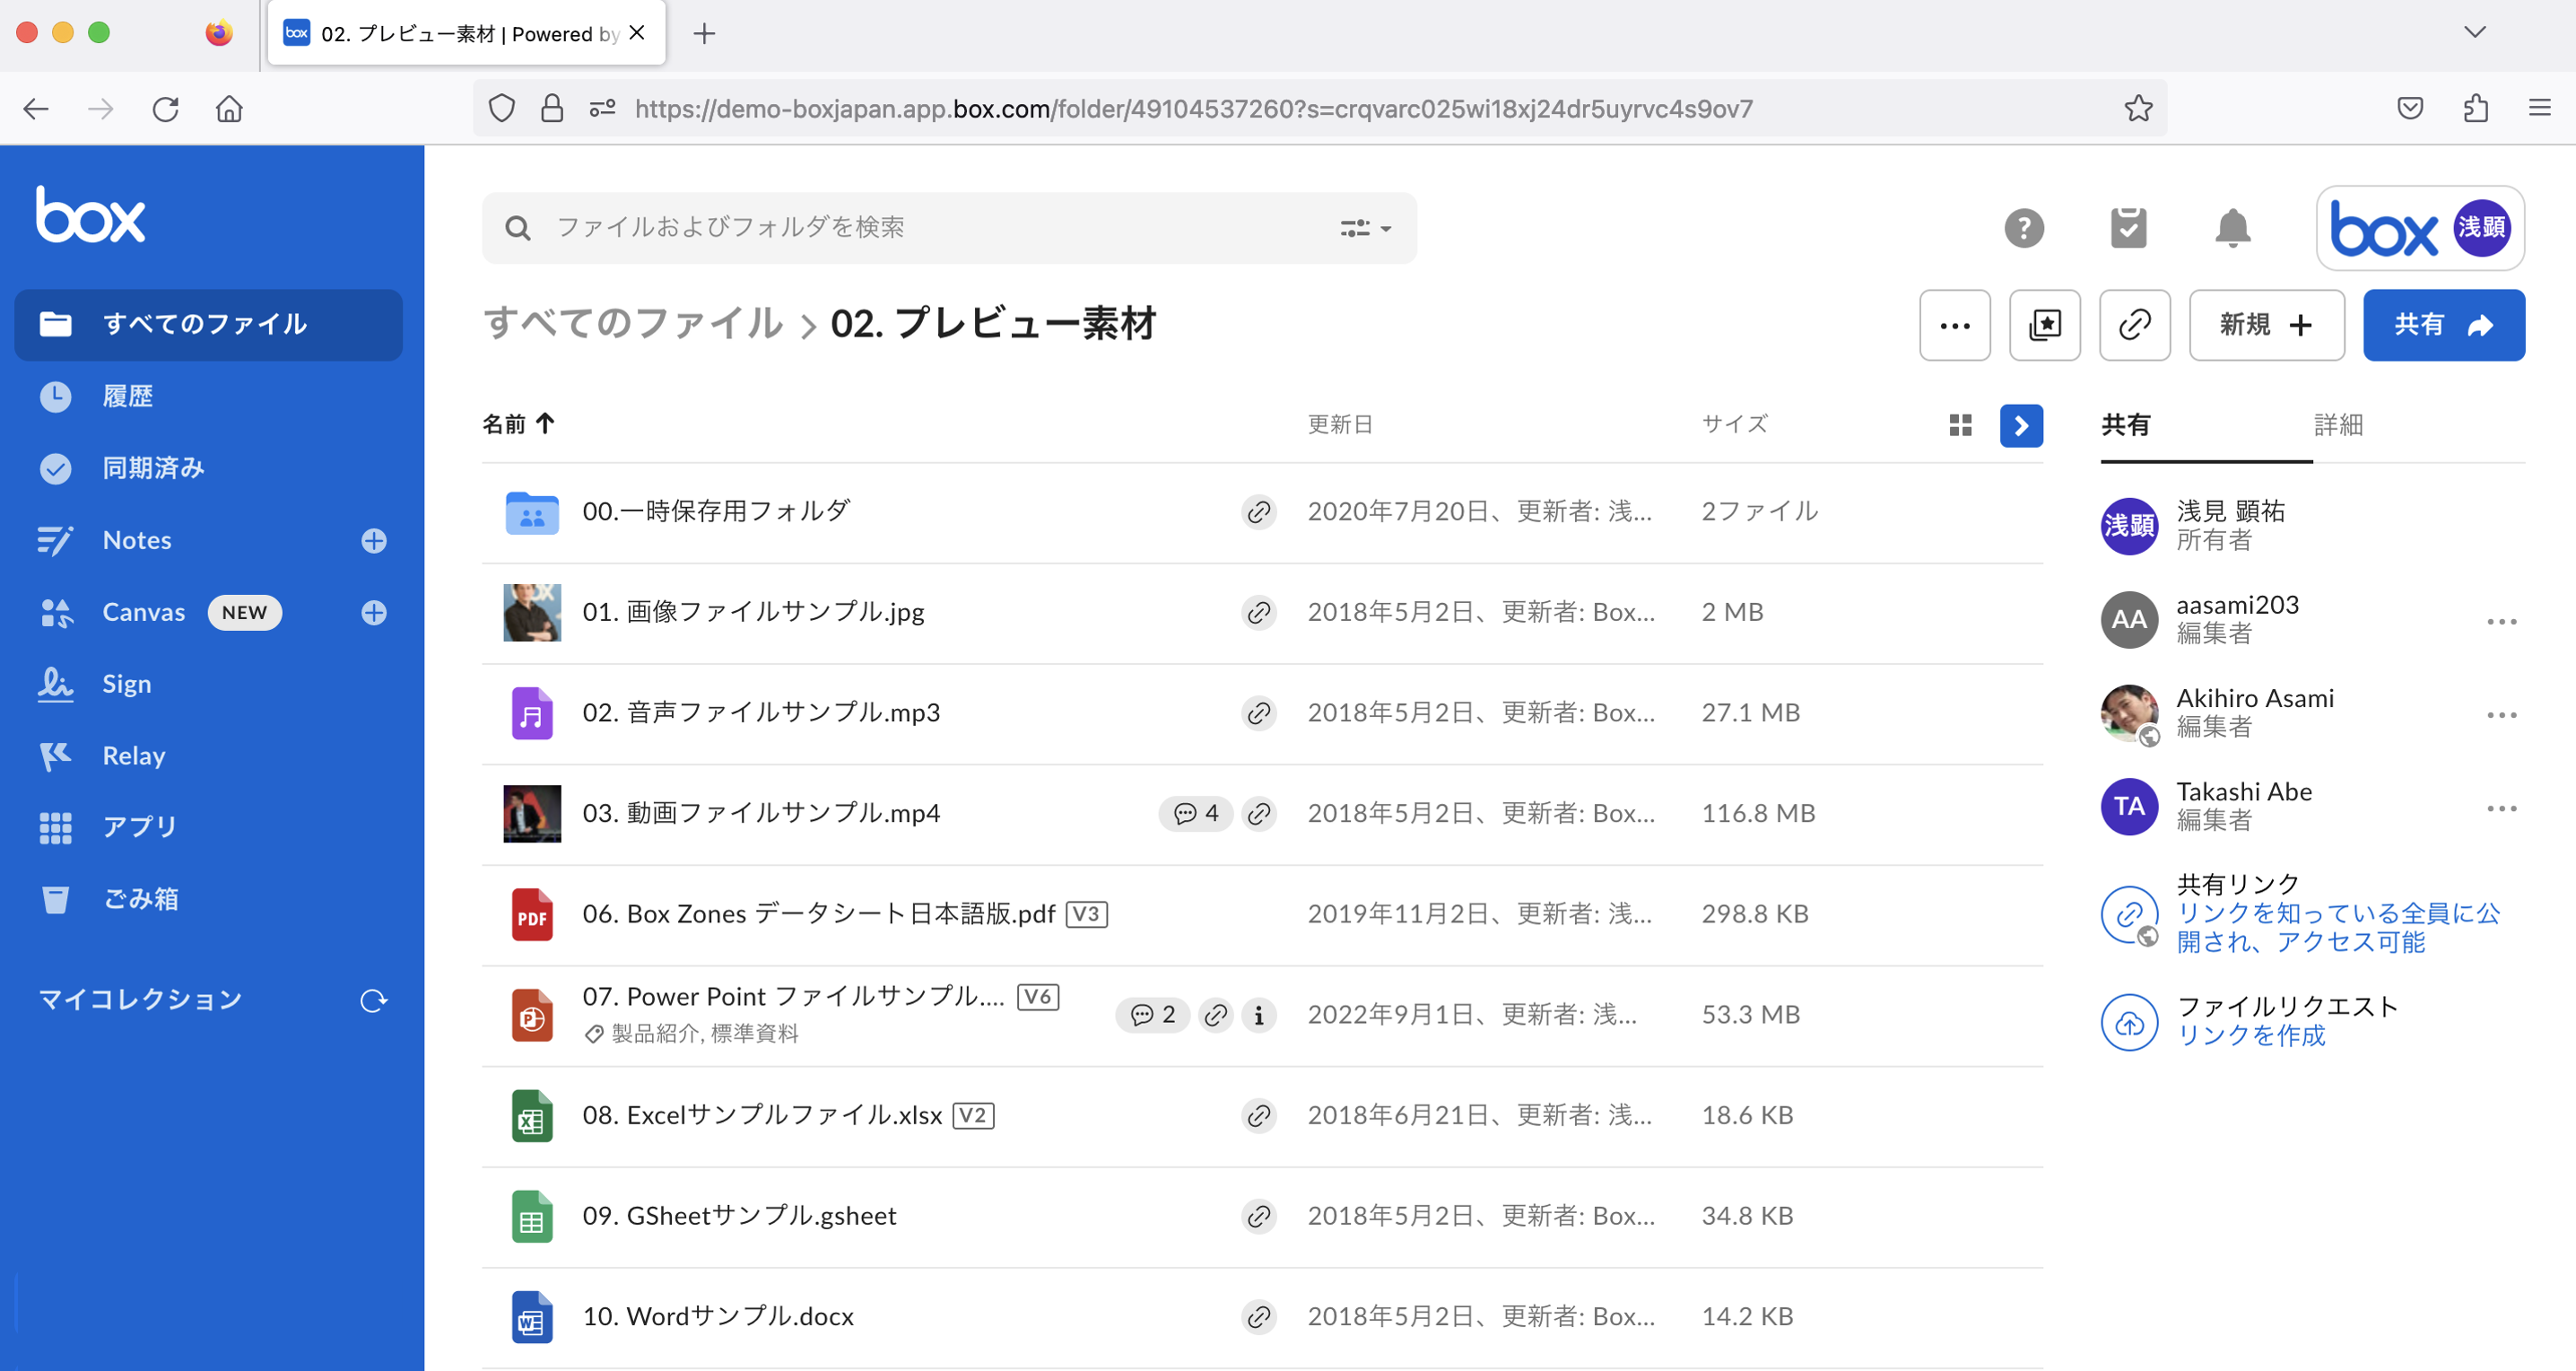Open 履歴 in the sidebar menu
The height and width of the screenshot is (1371, 2576).
[127, 396]
